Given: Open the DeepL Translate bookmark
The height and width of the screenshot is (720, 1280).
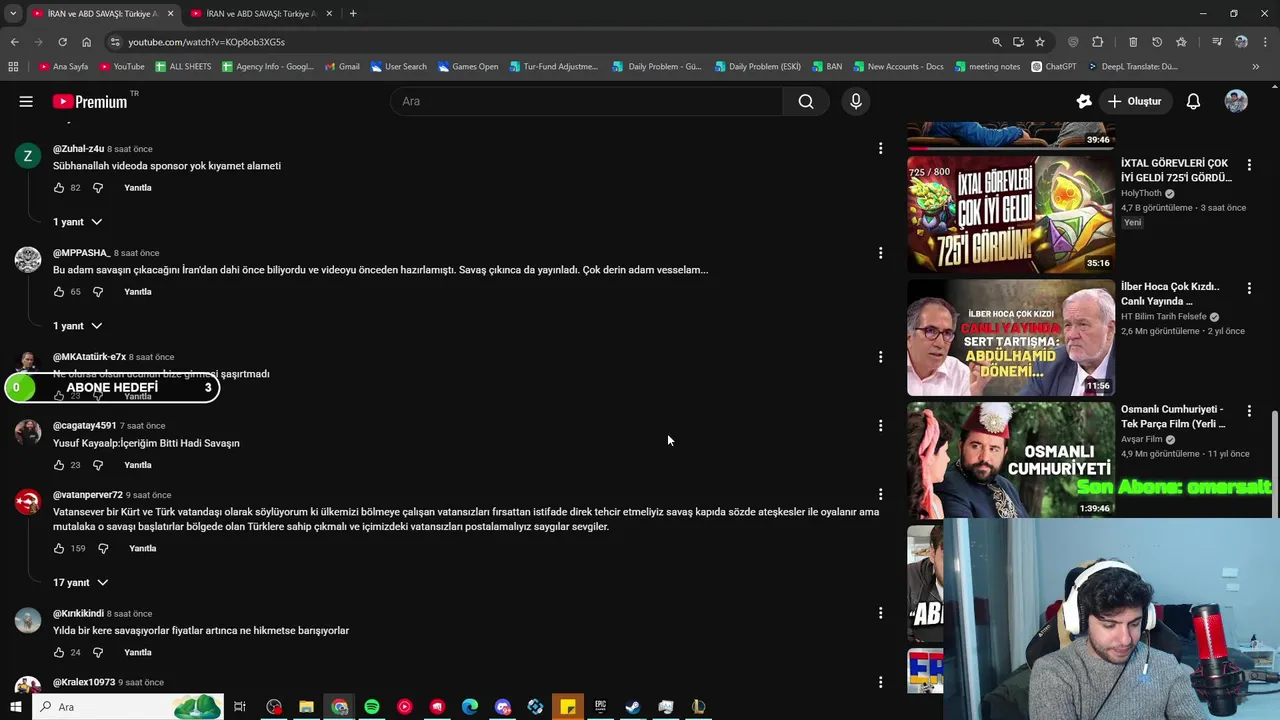Looking at the screenshot, I should [1132, 67].
